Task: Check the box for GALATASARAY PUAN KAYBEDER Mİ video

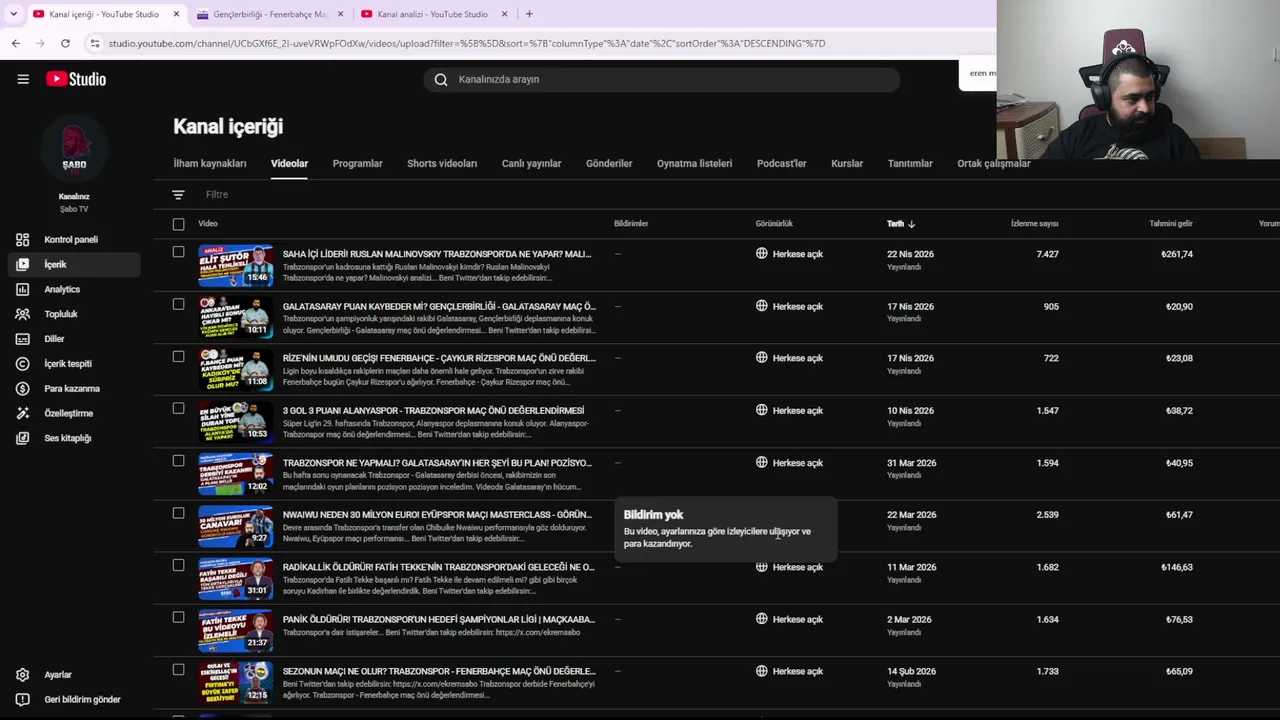Action: tap(178, 304)
